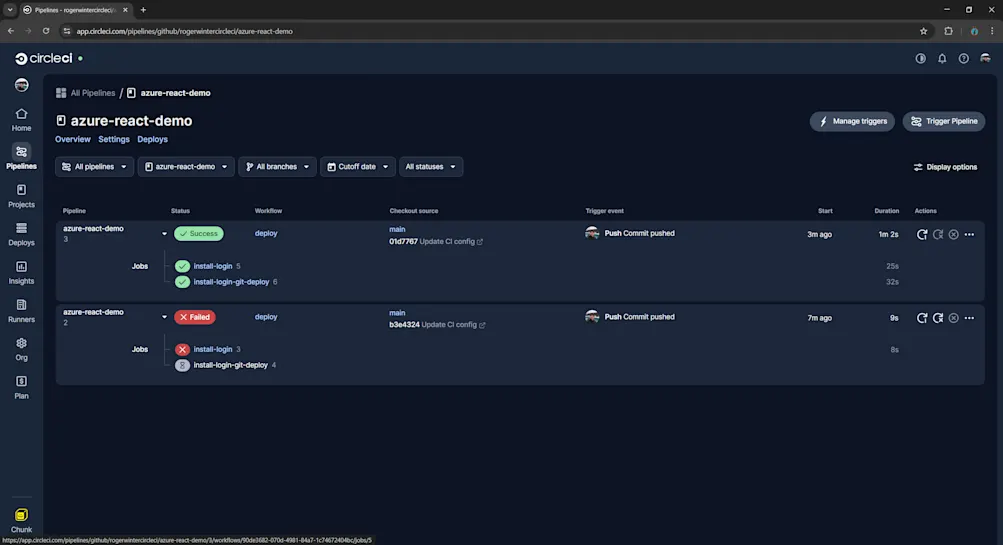This screenshot has width=1003, height=545.
Task: Open the Cutoff date filter dropdown
Action: point(358,166)
